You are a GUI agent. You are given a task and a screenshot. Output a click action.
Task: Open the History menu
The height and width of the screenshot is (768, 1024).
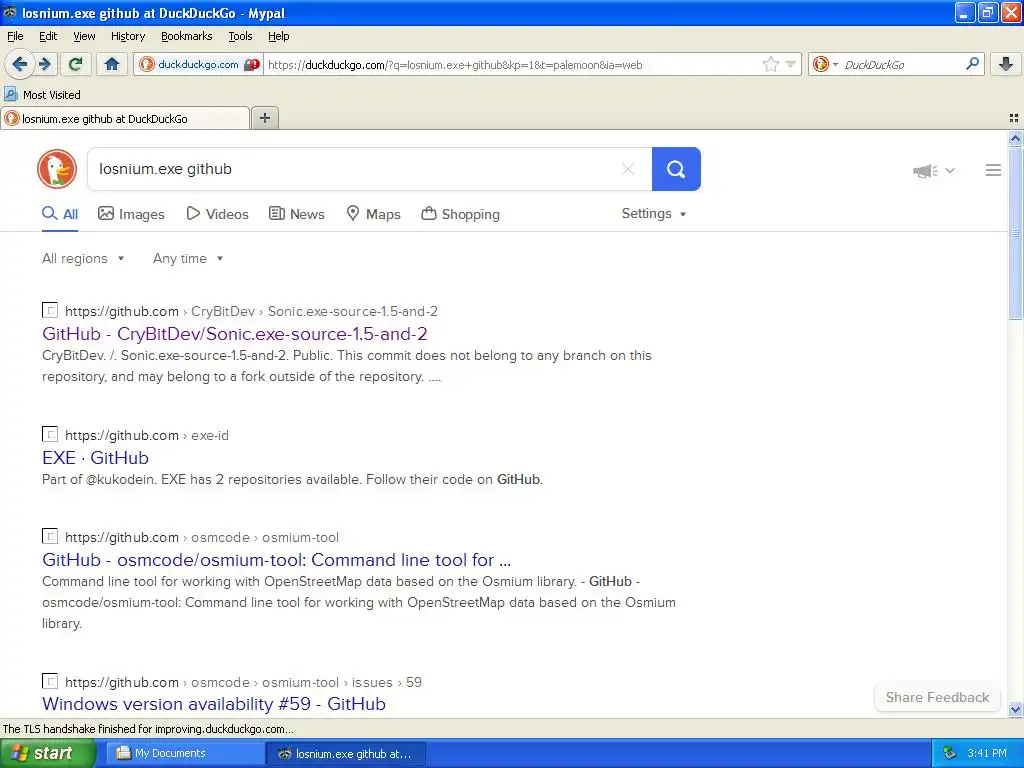(127, 36)
